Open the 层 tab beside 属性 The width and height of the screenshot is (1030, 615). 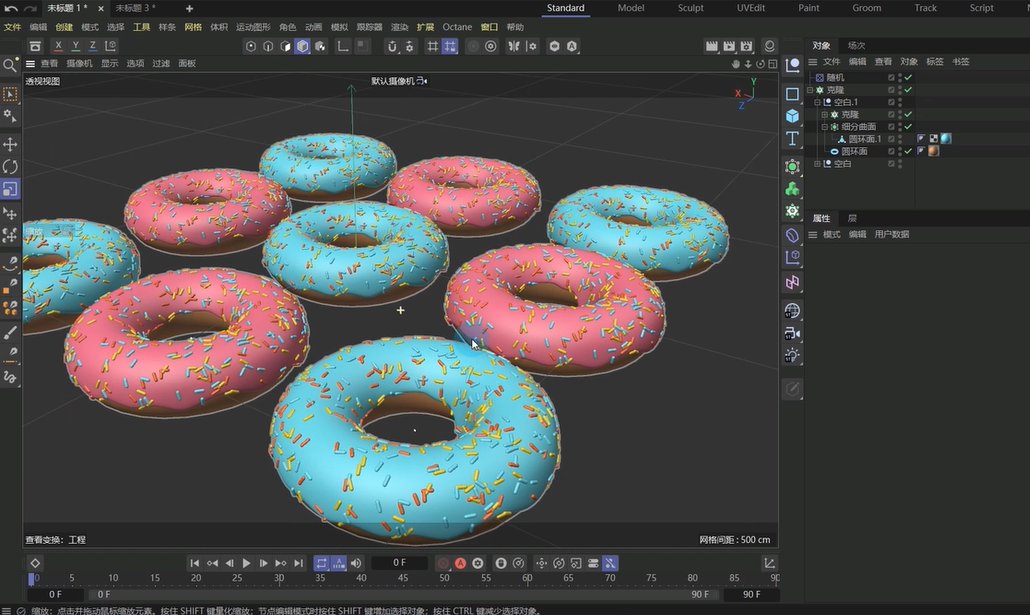852,218
